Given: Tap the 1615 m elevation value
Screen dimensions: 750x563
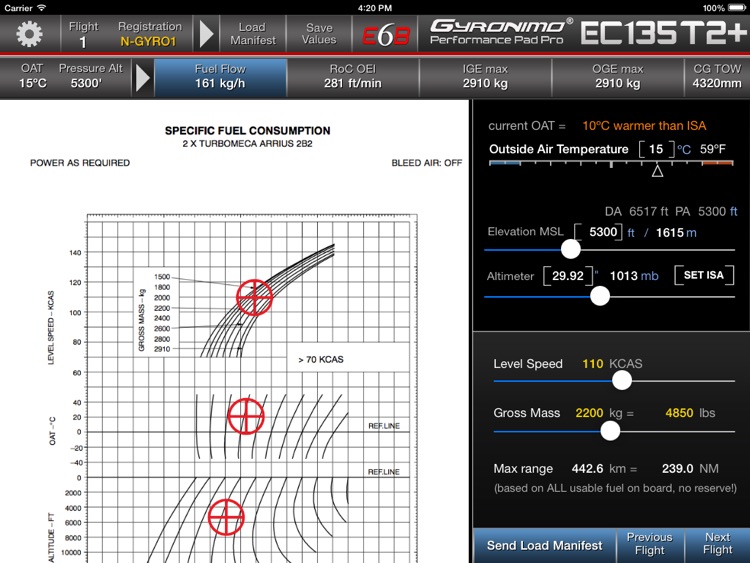Looking at the screenshot, I should coord(676,233).
